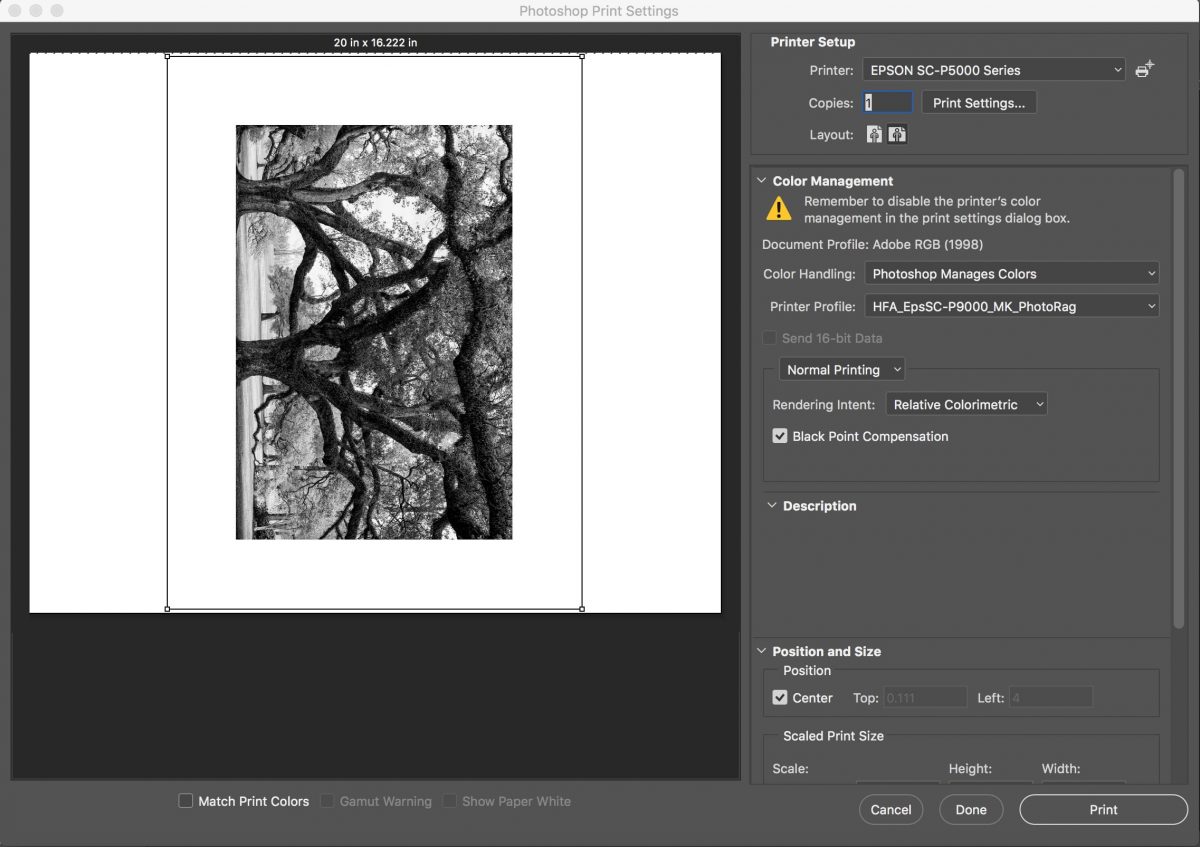Enable the Match Print Colors checkbox
This screenshot has height=847, width=1200.
tap(185, 801)
